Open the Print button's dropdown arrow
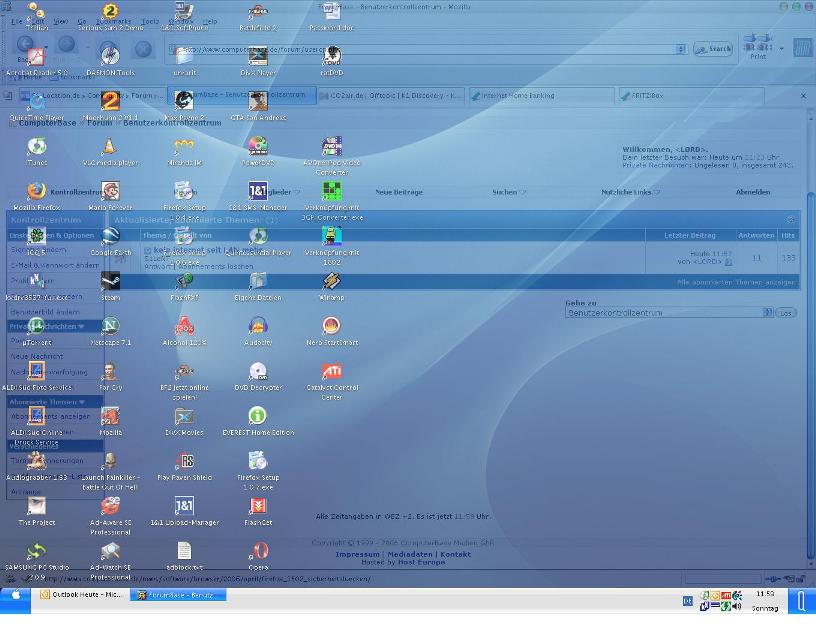Screen dimensions: 816x635 [782, 49]
